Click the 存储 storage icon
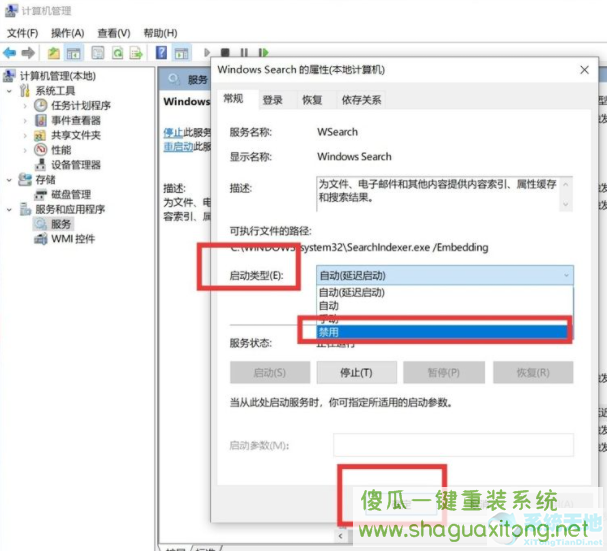Screen dimensions: 607x551 click(25, 180)
